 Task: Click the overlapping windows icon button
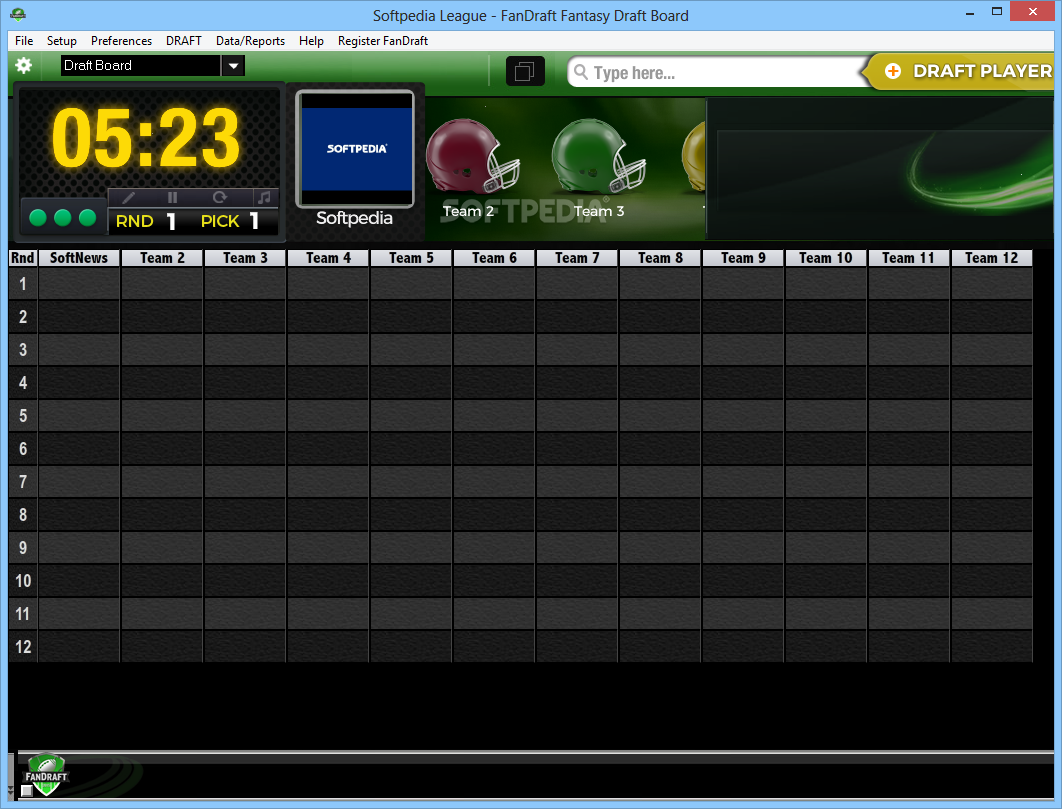[x=525, y=71]
